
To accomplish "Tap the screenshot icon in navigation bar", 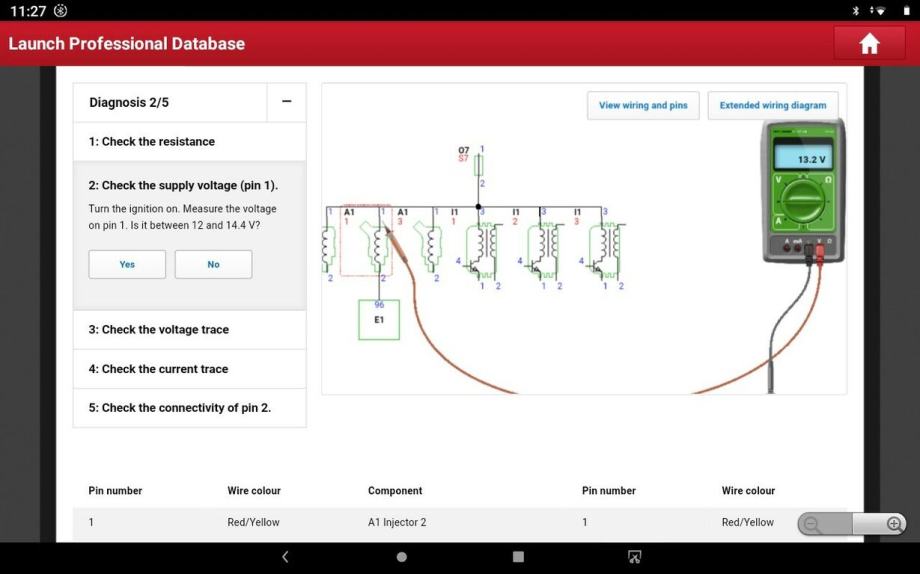I will (634, 557).
